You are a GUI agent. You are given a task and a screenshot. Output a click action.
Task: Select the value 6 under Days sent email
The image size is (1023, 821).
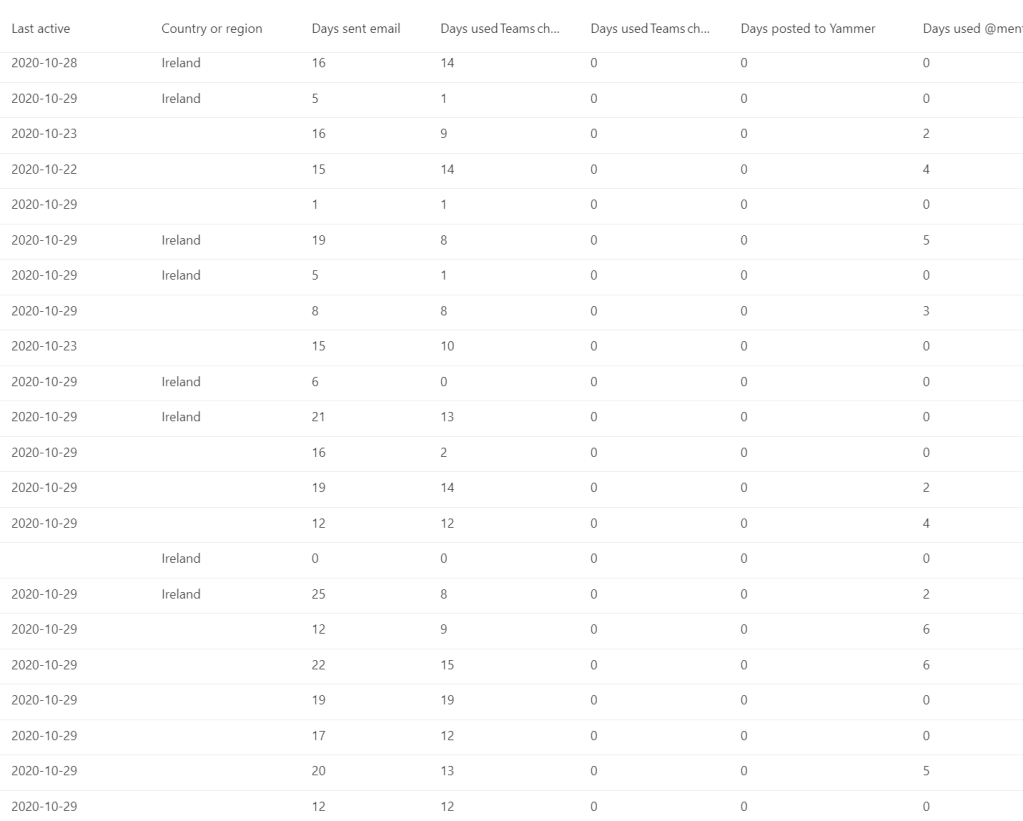(x=315, y=382)
